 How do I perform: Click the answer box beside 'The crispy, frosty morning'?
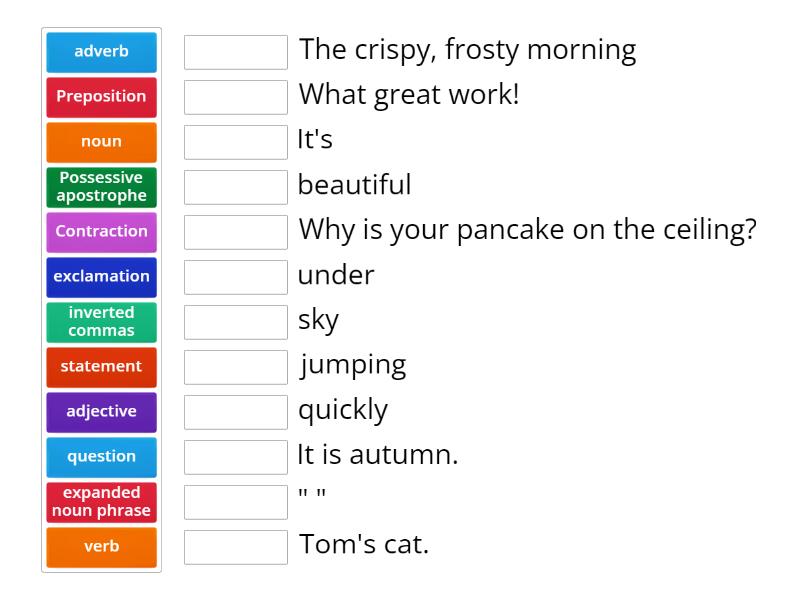pyautogui.click(x=235, y=51)
